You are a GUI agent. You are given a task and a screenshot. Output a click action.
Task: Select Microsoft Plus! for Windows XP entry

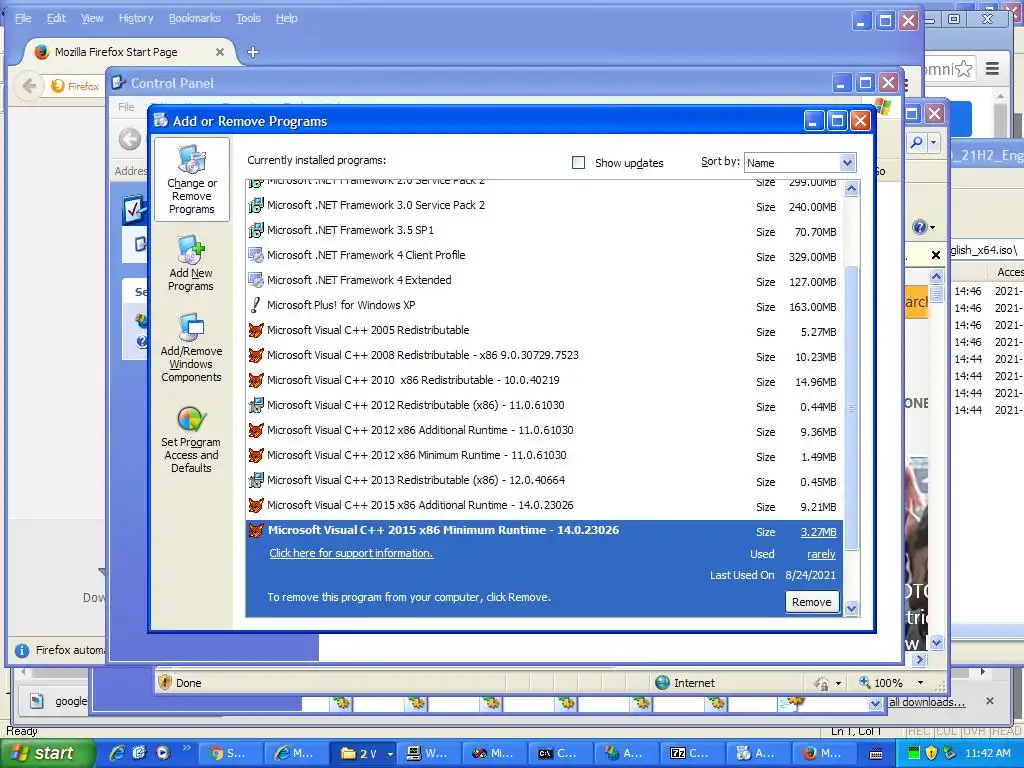pyautogui.click(x=544, y=306)
